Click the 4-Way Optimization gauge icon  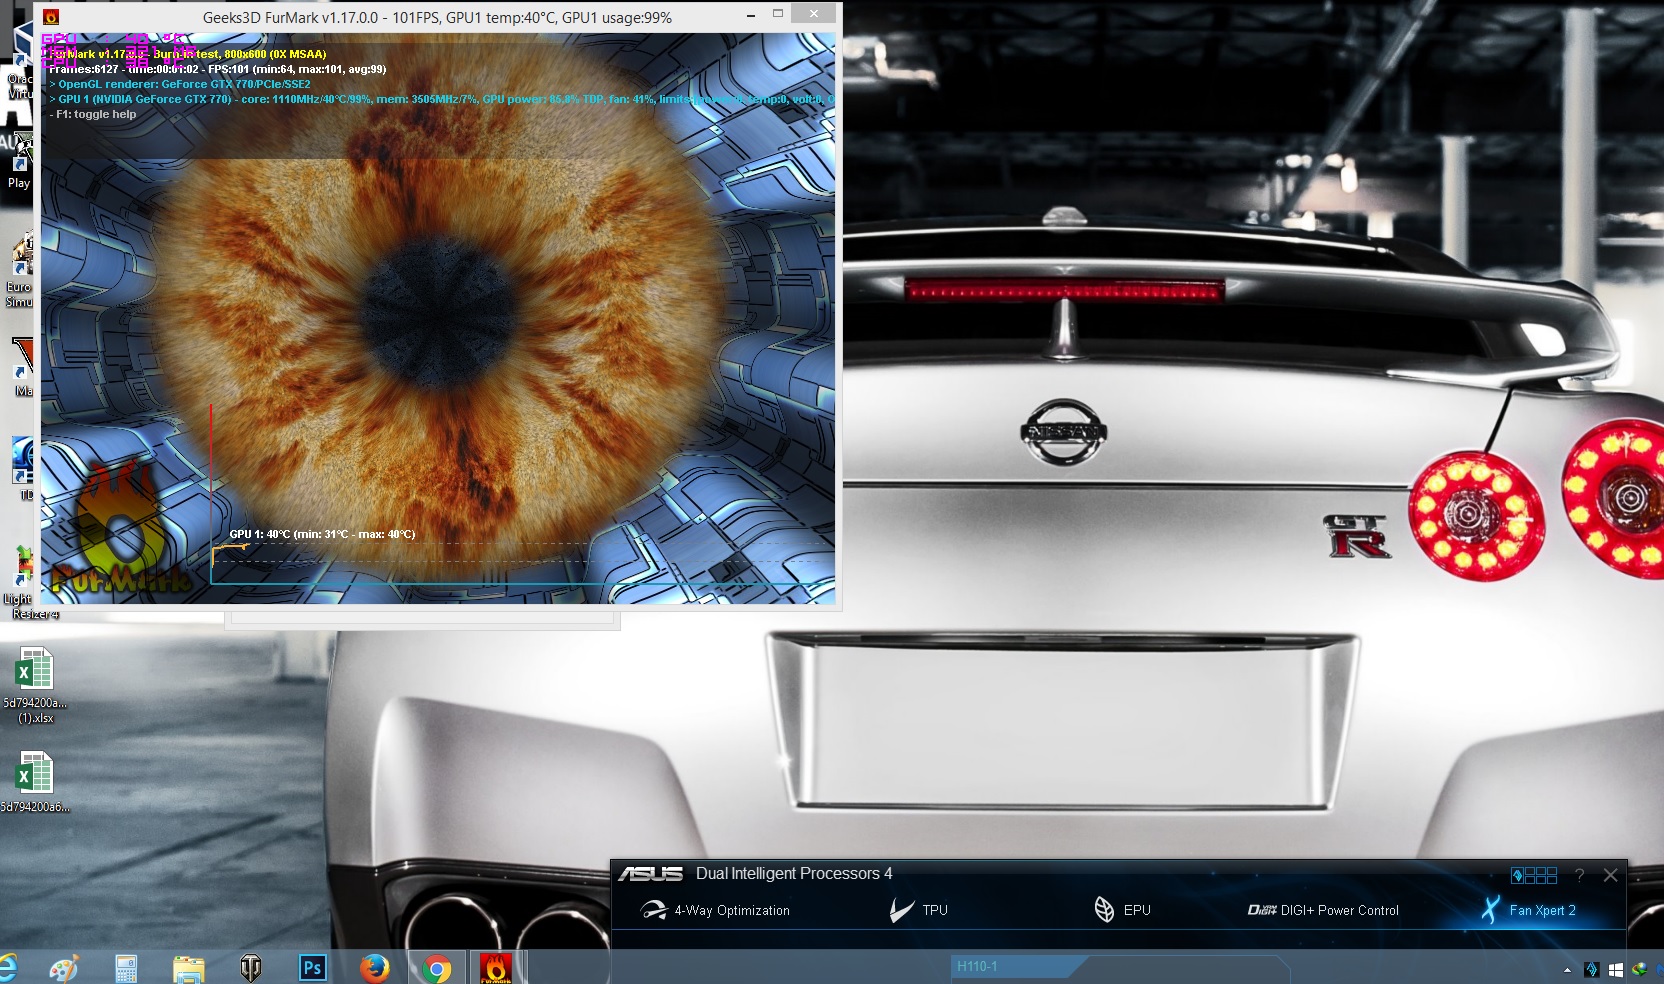click(653, 910)
